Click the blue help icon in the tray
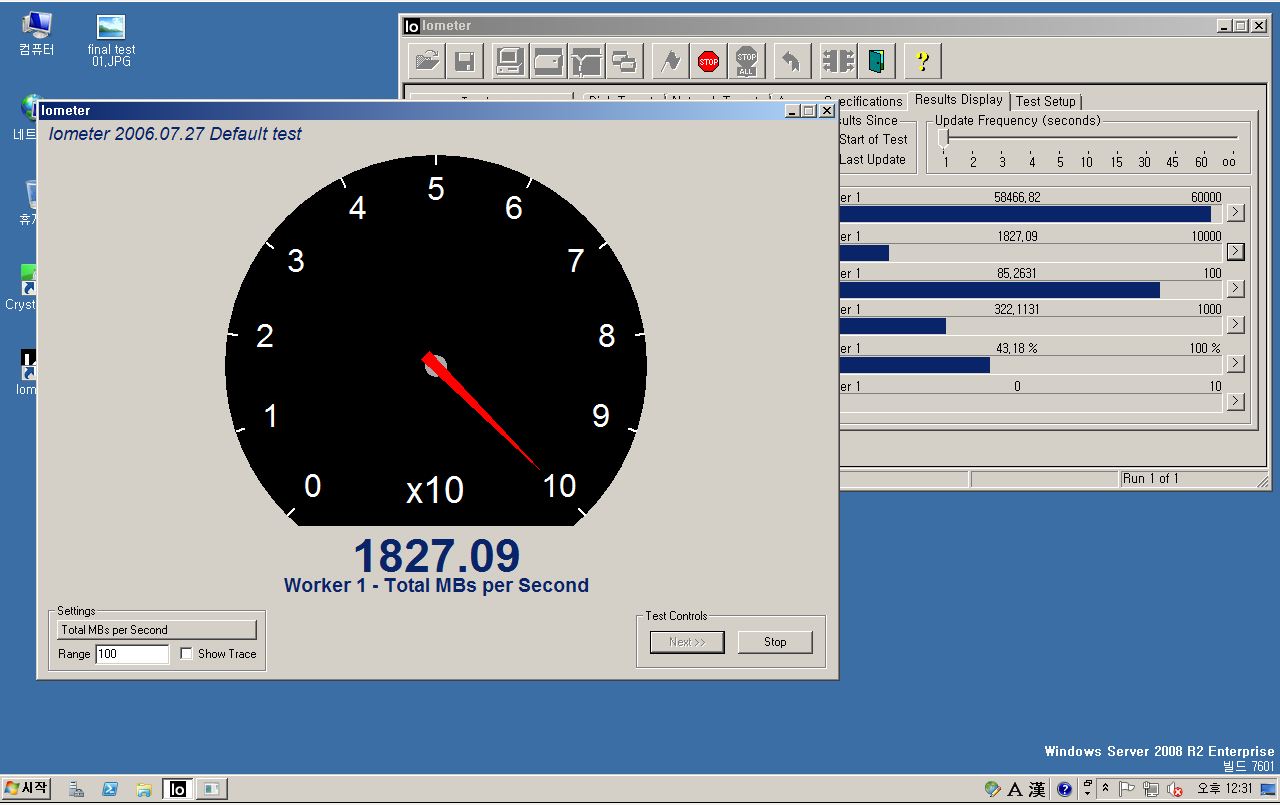Screen dimensions: 1280x805 click(x=1064, y=789)
